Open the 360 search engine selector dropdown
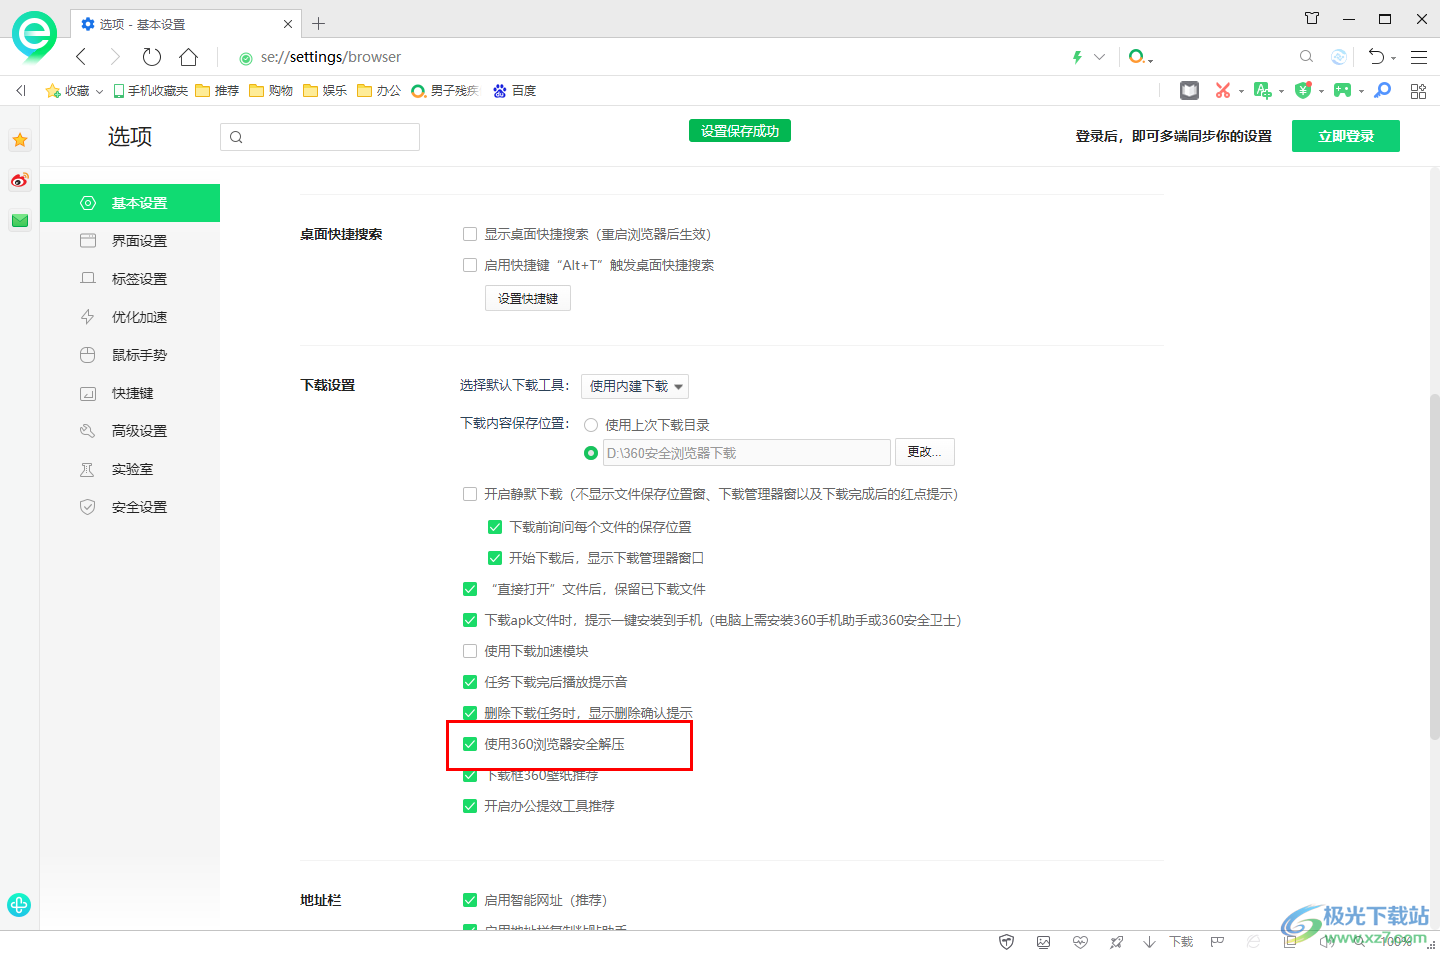 click(x=1141, y=57)
